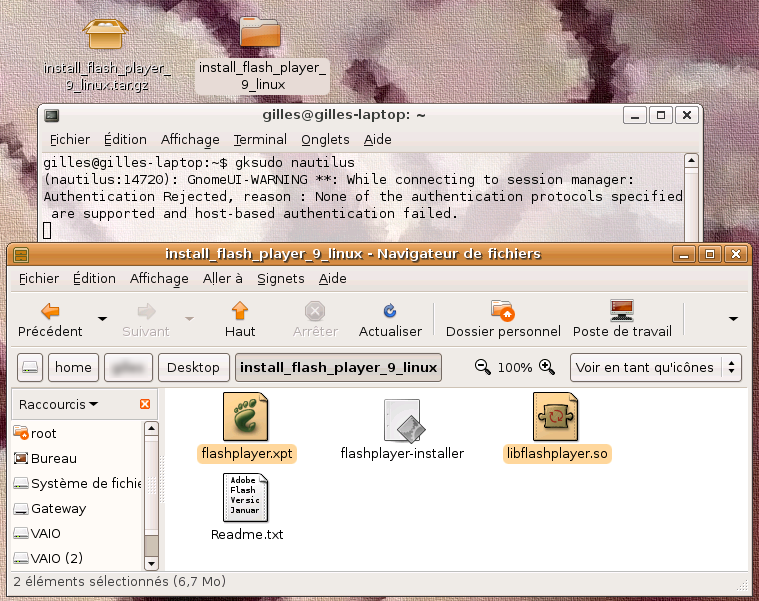759x601 pixels.
Task: Refresh with the Actualiser icon
Action: (390, 311)
